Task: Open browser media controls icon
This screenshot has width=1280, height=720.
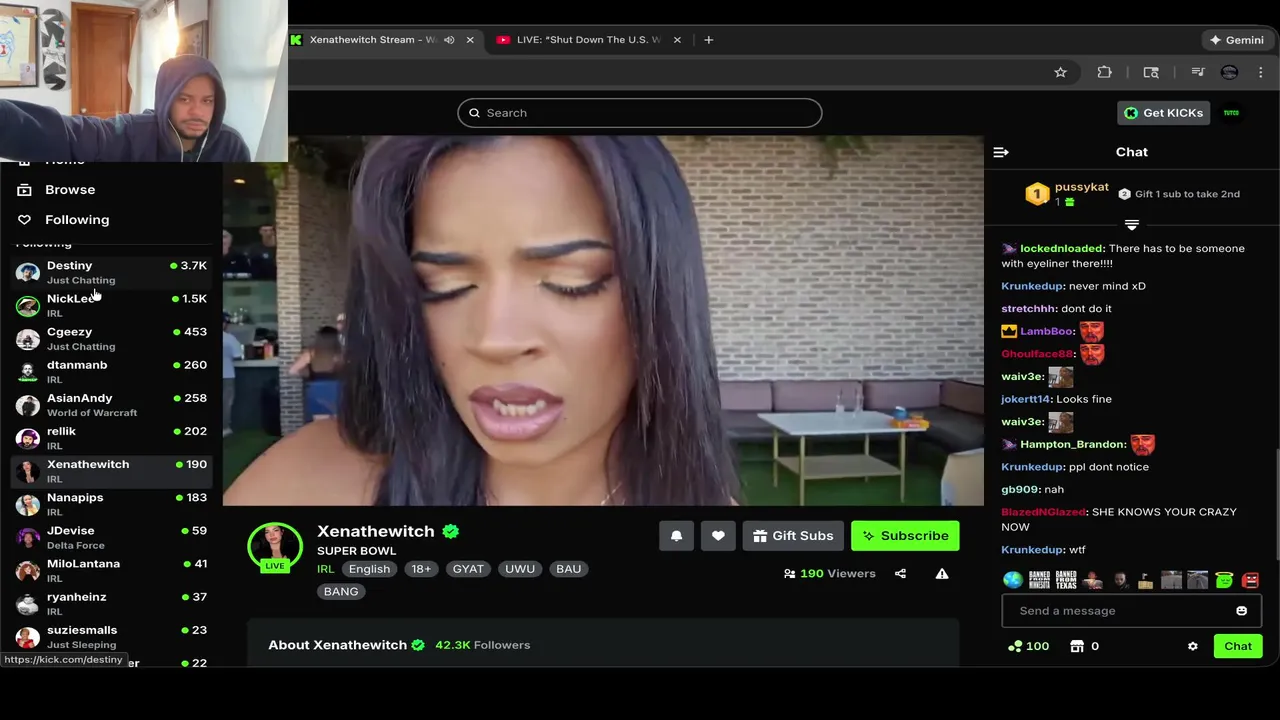Action: click(x=1197, y=72)
